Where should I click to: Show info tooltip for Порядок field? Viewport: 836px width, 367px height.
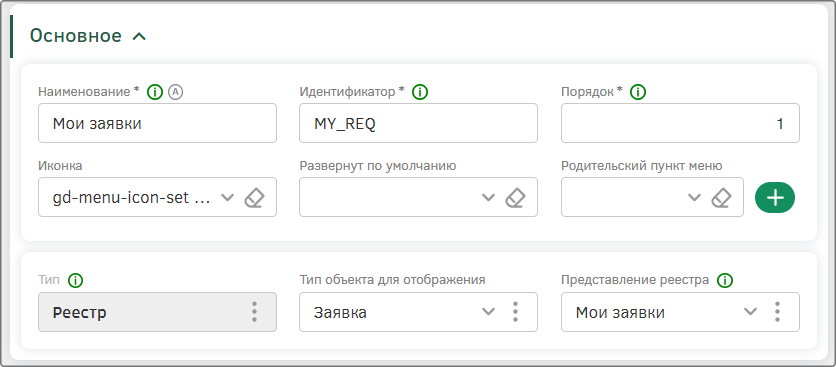638,92
